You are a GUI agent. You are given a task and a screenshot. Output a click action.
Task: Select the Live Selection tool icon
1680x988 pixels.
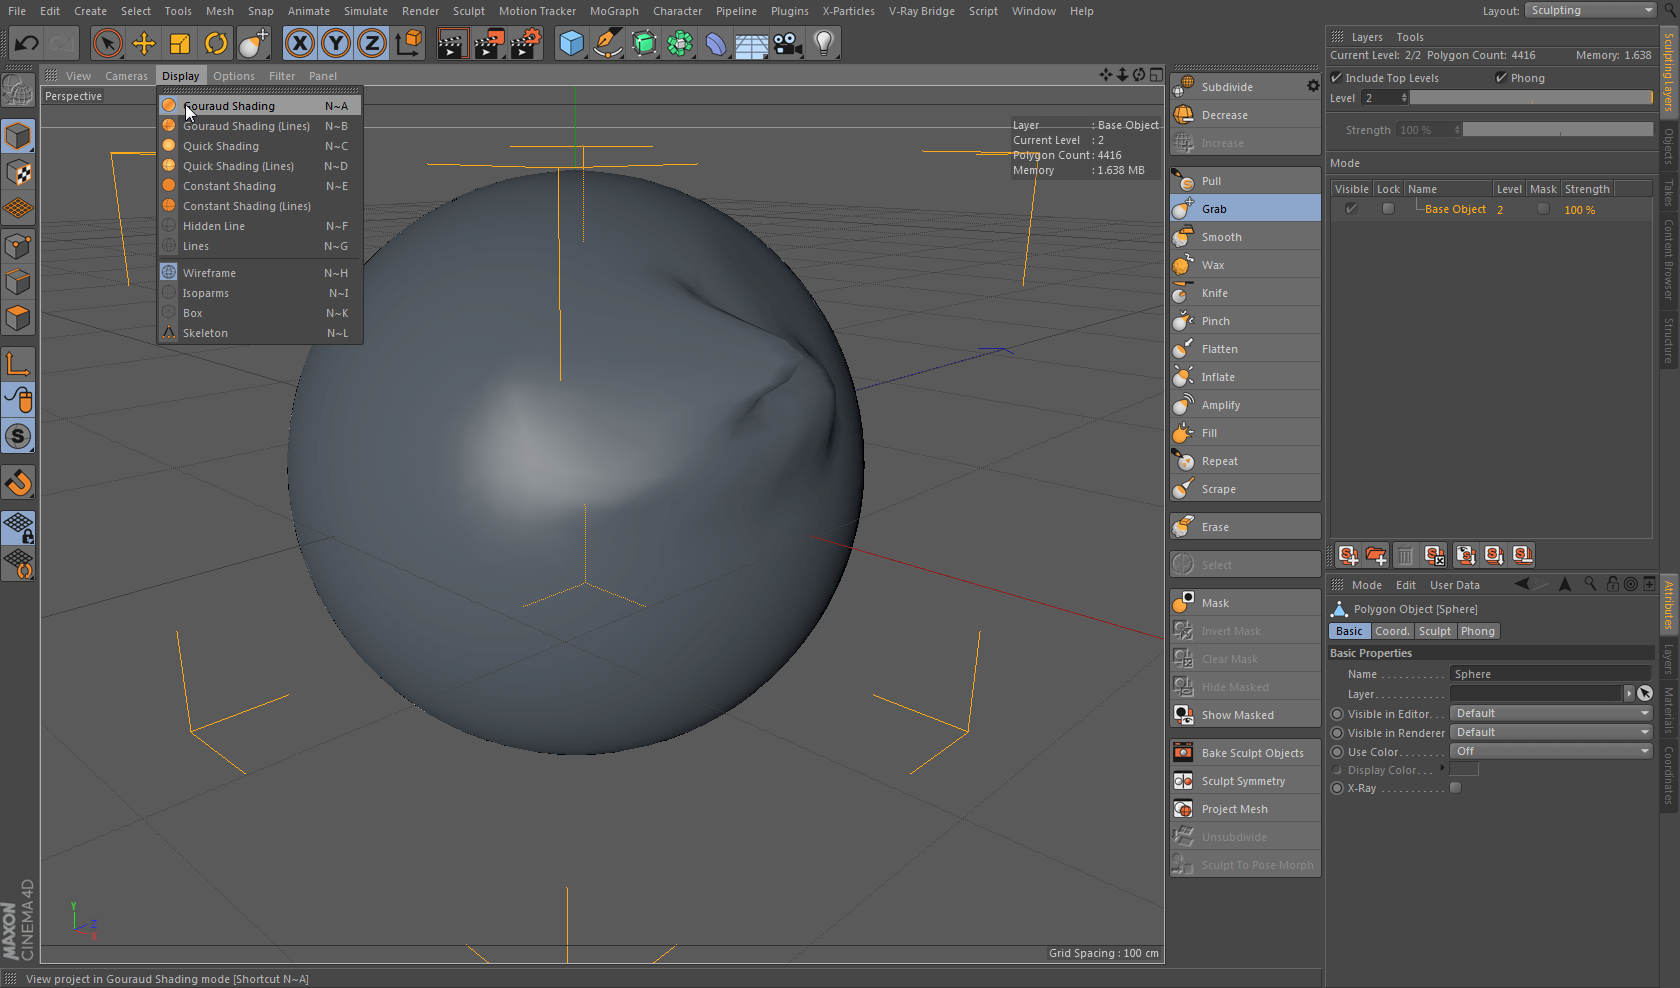pos(108,43)
